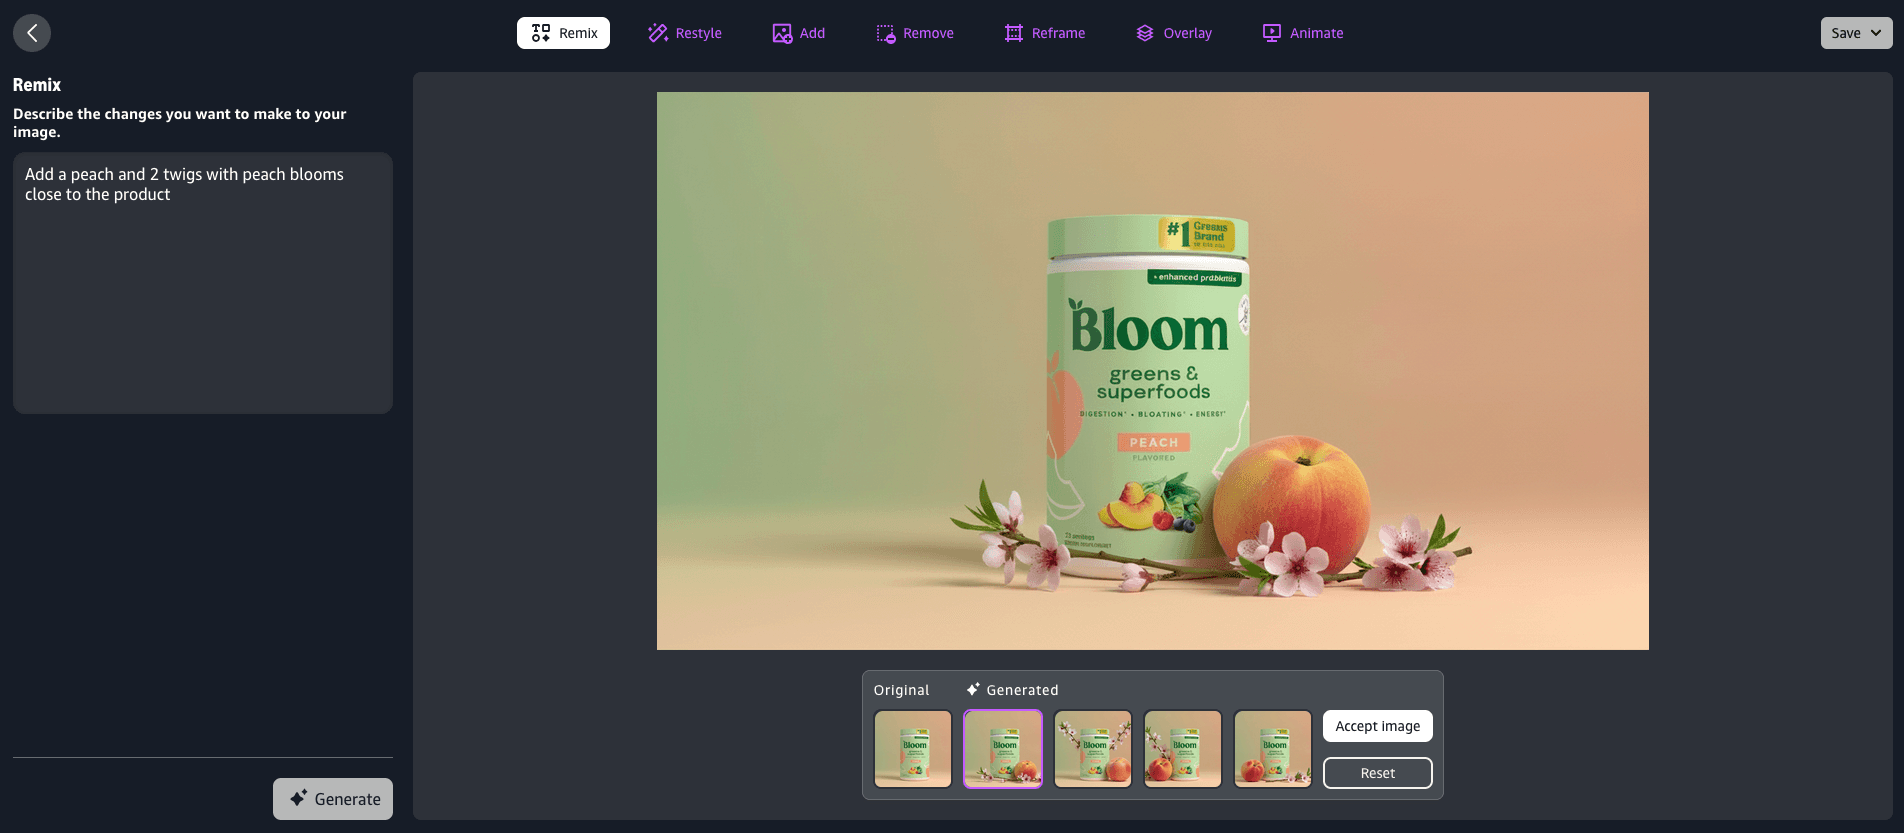Select the Remix tab
Image resolution: width=1904 pixels, height=833 pixels.
[563, 33]
